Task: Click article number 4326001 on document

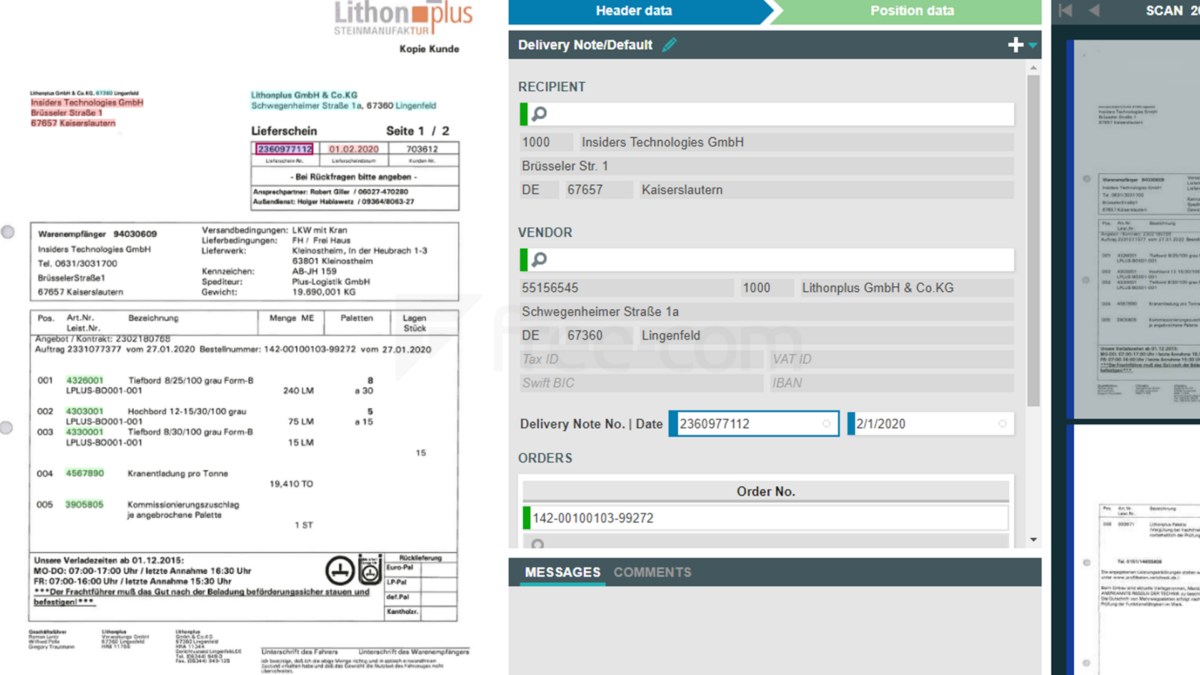Action: coord(85,381)
